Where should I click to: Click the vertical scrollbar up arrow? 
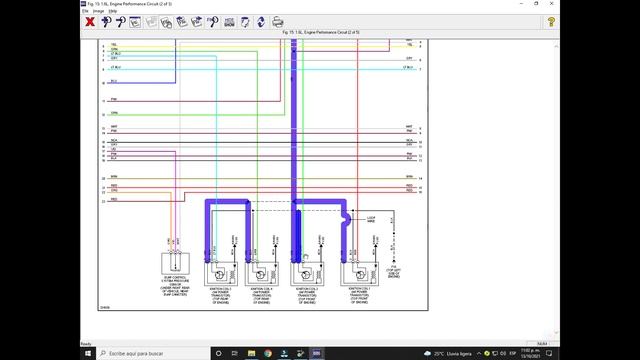coord(556,47)
